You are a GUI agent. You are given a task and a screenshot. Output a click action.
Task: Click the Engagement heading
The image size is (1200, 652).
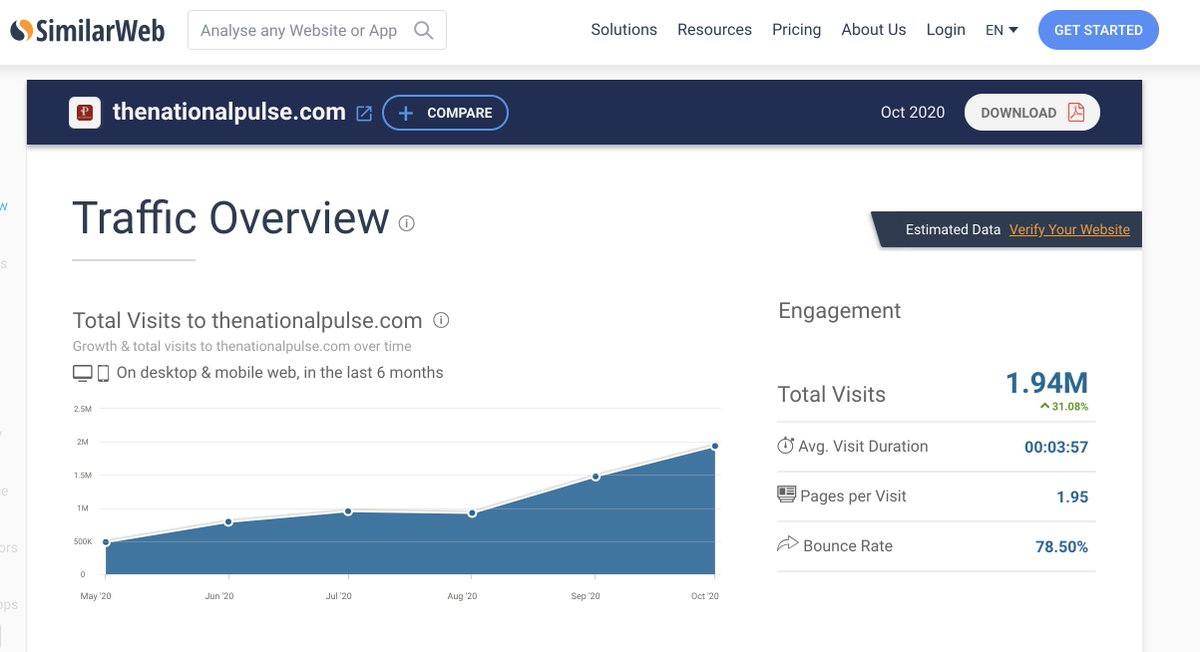pyautogui.click(x=839, y=311)
